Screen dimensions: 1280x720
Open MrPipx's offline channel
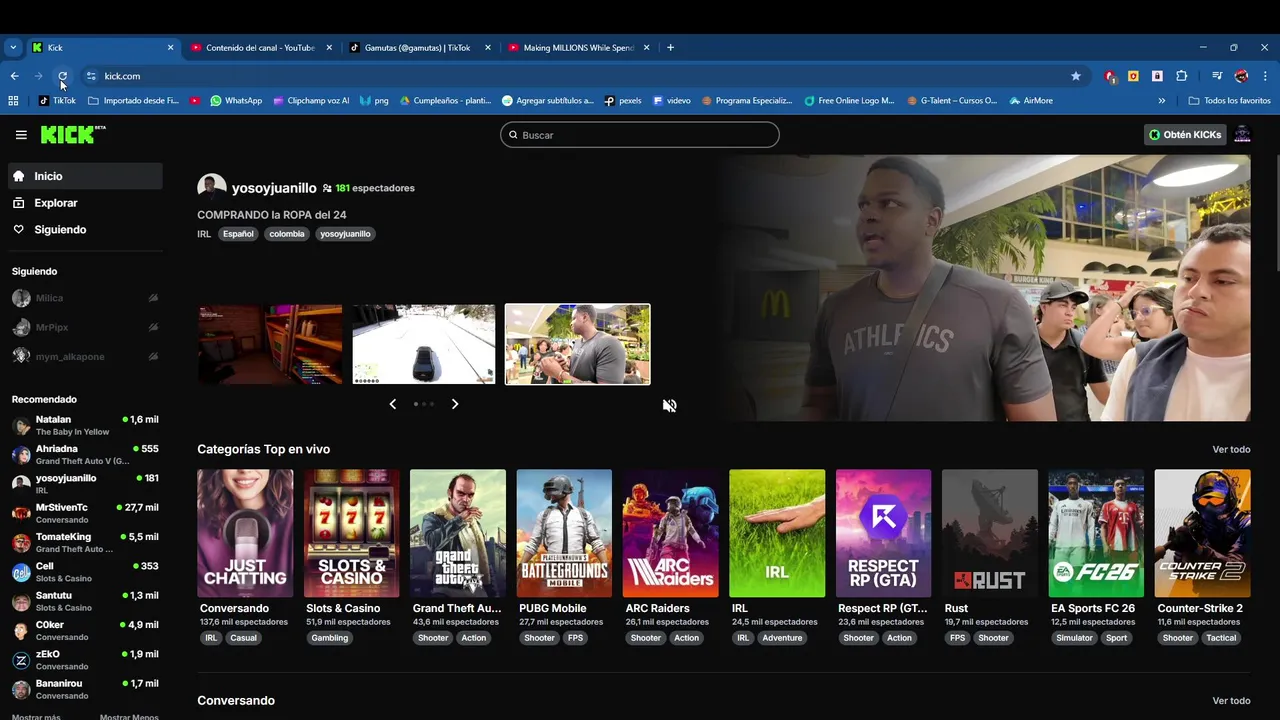(85, 327)
